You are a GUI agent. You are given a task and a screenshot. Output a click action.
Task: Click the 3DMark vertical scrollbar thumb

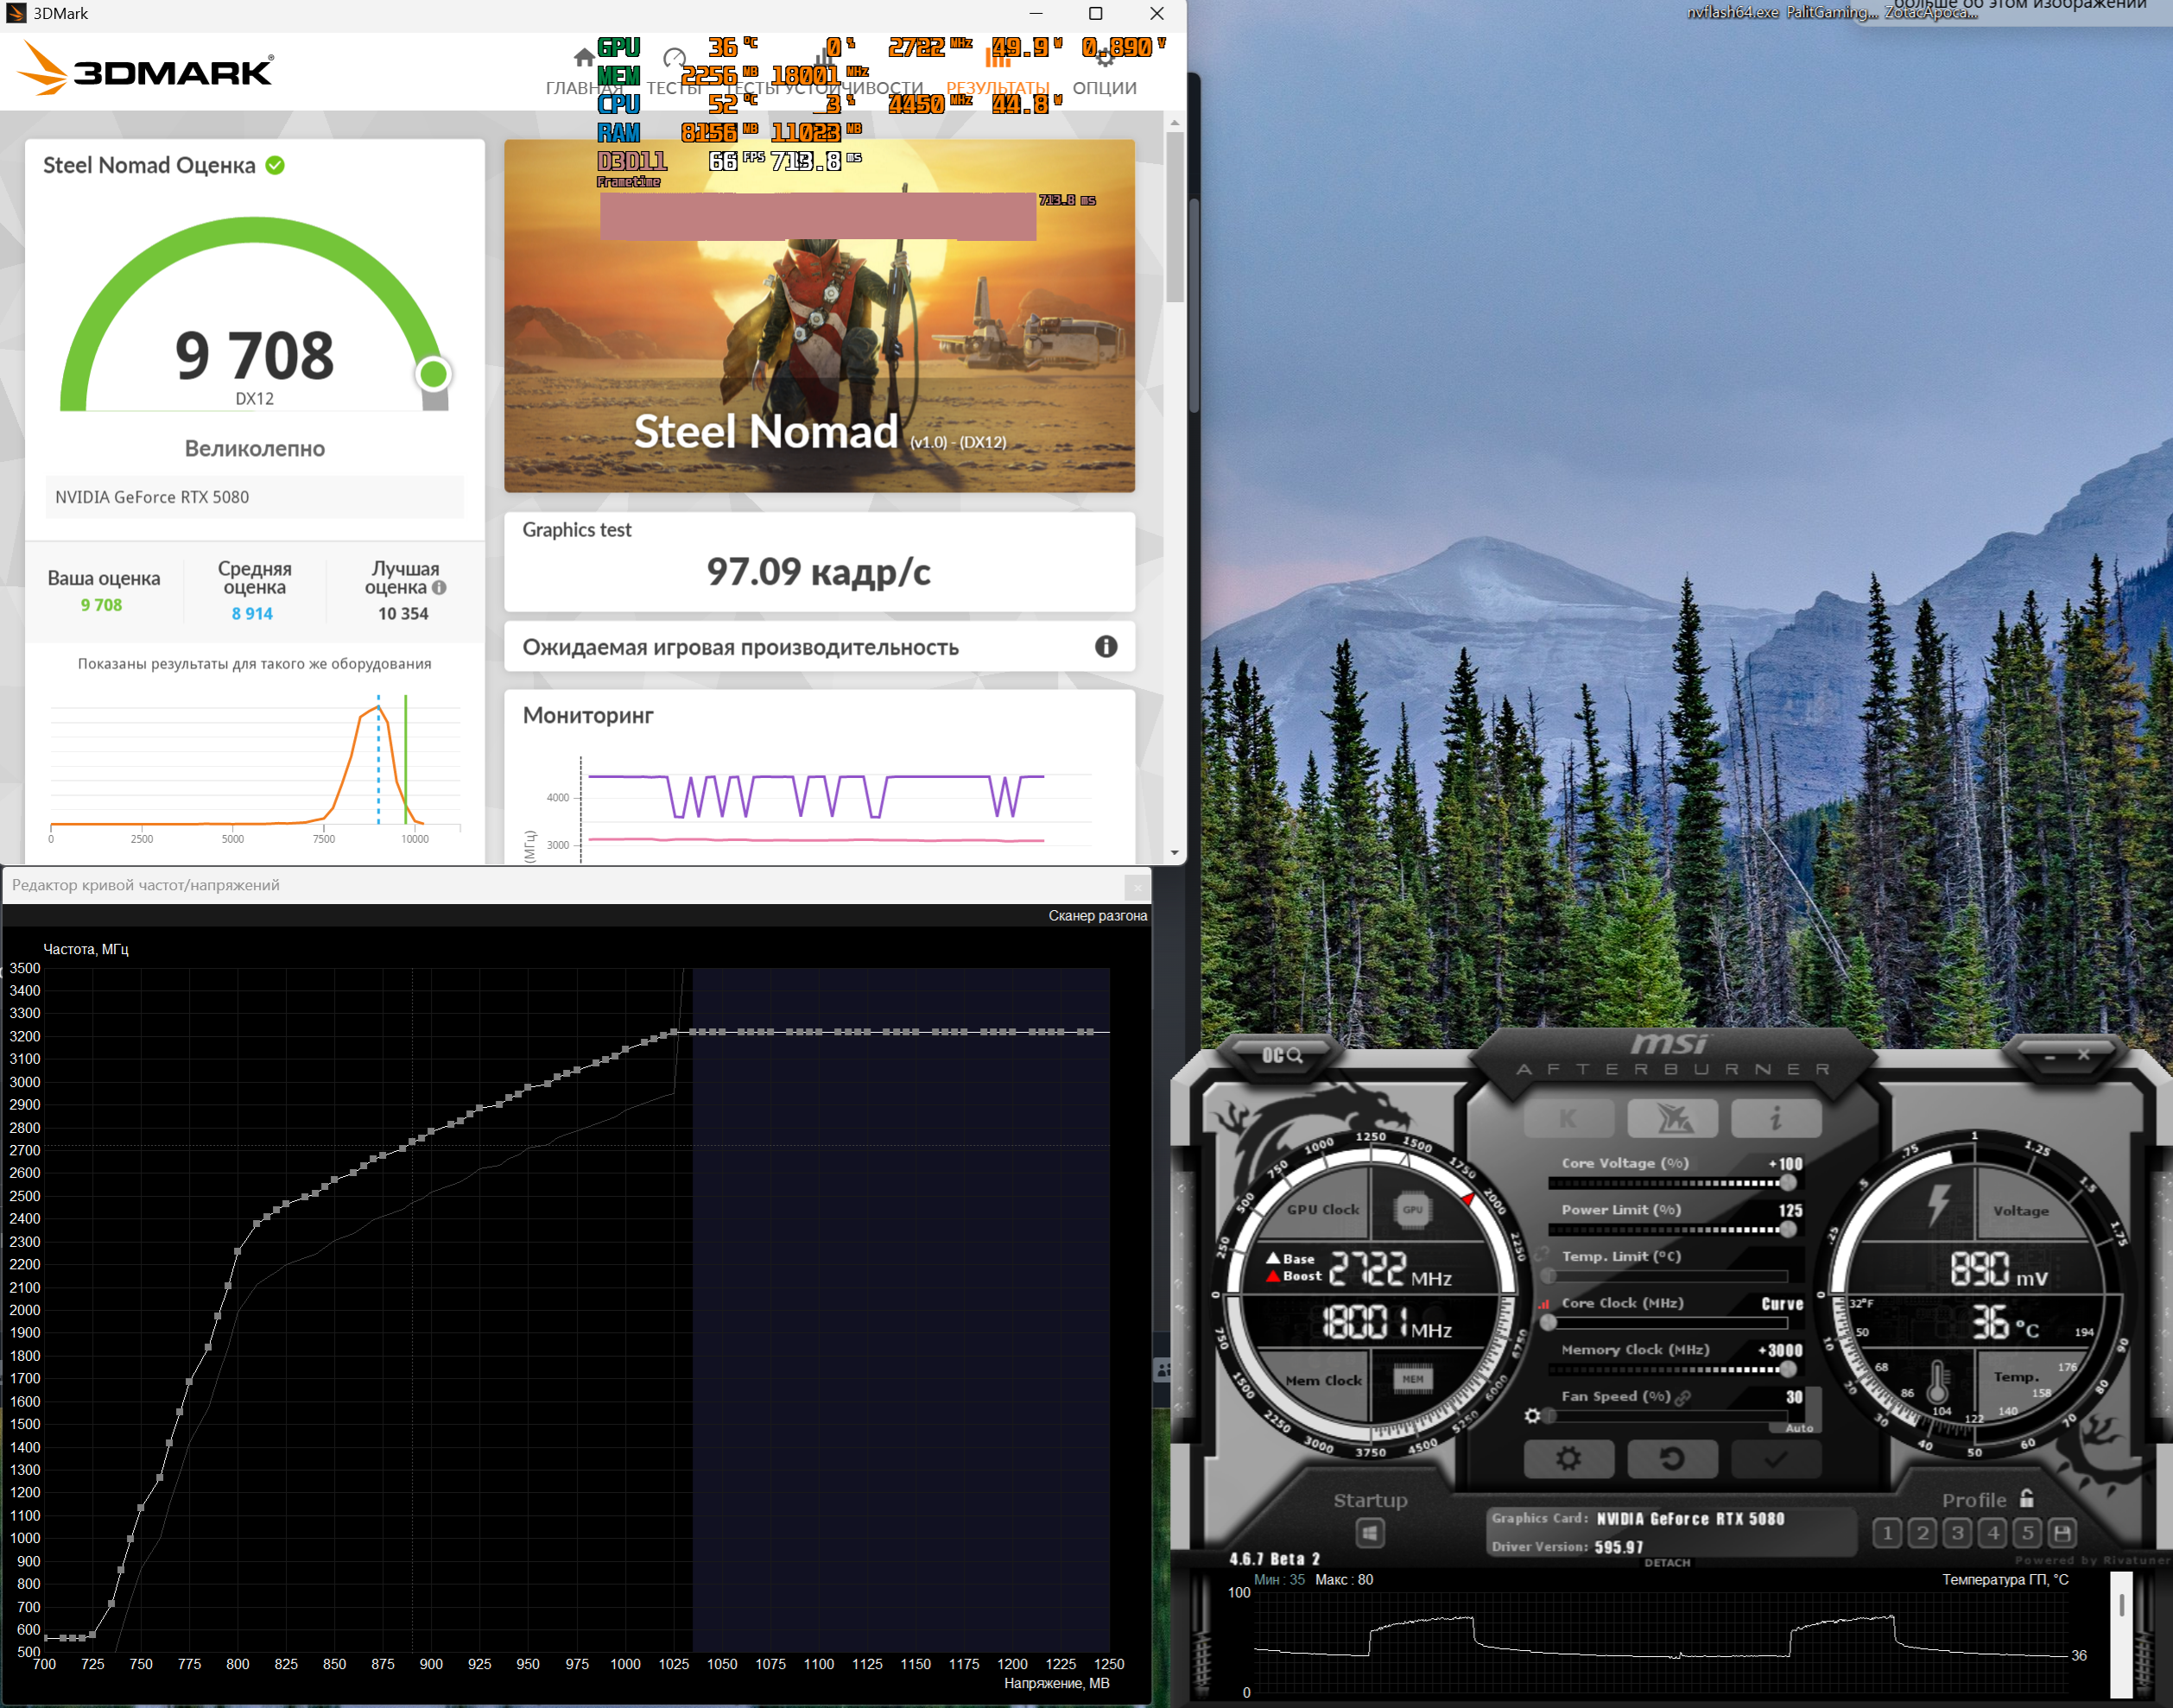[x=1175, y=215]
